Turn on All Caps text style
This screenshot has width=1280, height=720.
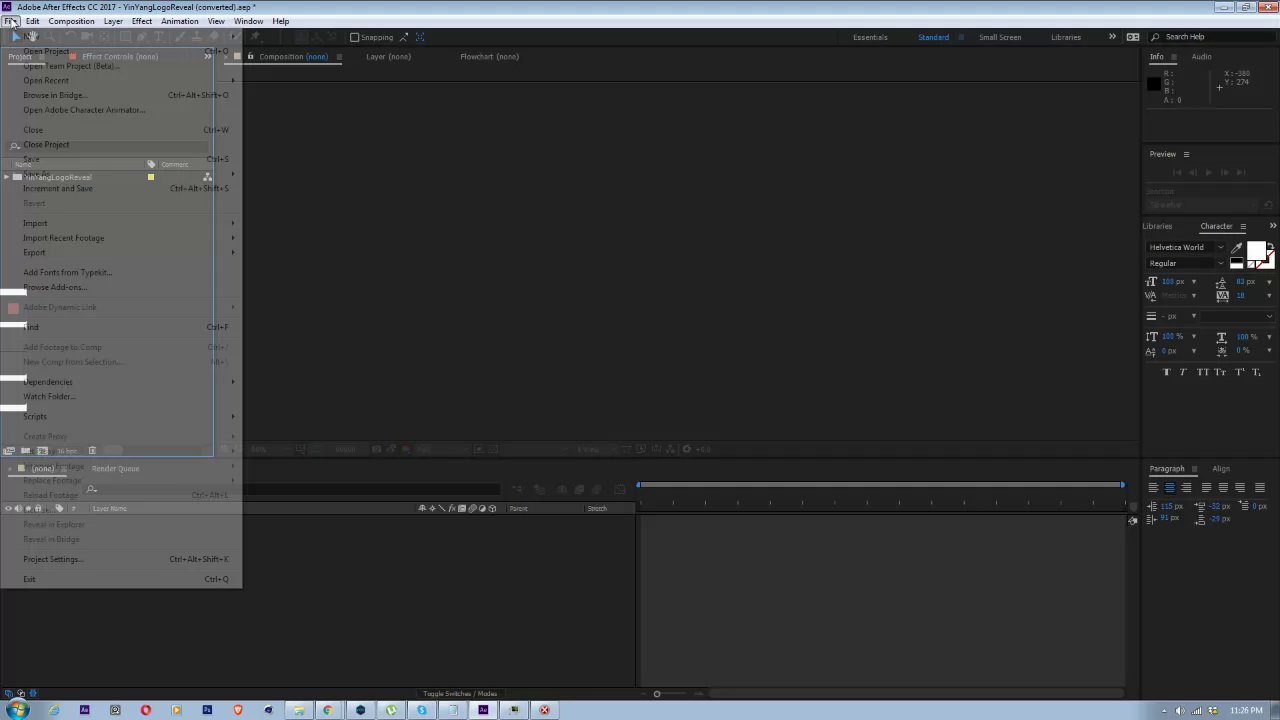(1202, 372)
